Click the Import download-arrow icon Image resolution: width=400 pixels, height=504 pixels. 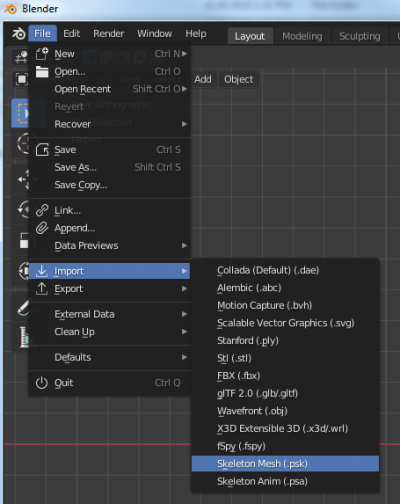tap(42, 271)
